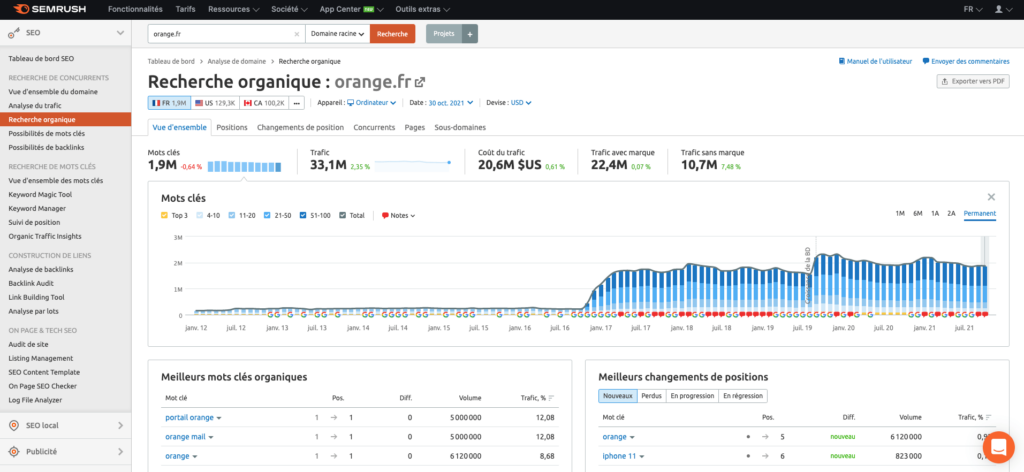
Task: Click the Publicité target icon
Action: click(x=14, y=452)
